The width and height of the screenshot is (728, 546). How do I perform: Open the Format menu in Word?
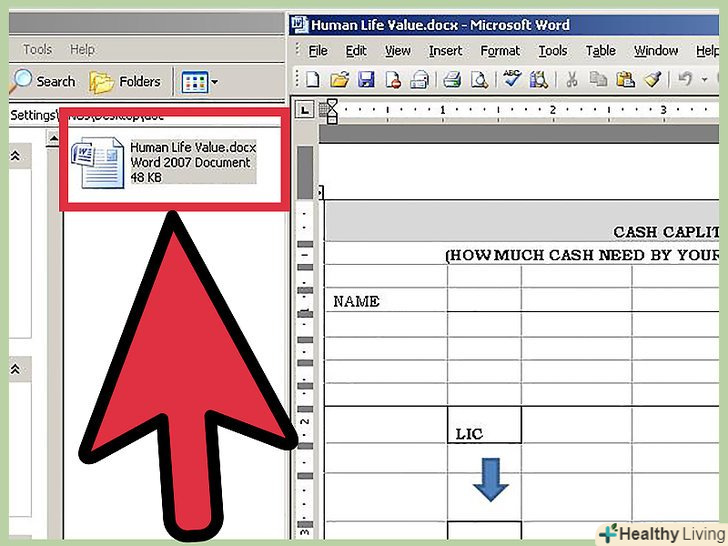click(x=500, y=51)
